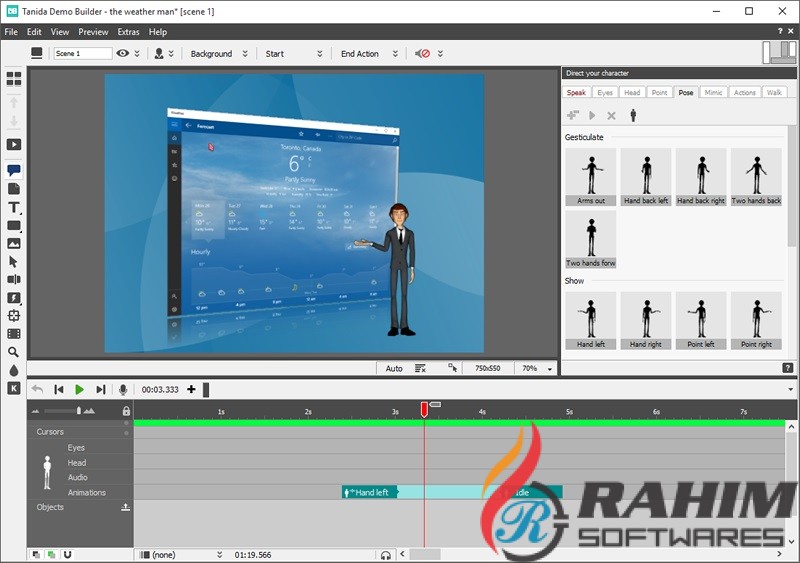Select the rectangle button tool
Screen dimensions: 800x563
[x=14, y=226]
